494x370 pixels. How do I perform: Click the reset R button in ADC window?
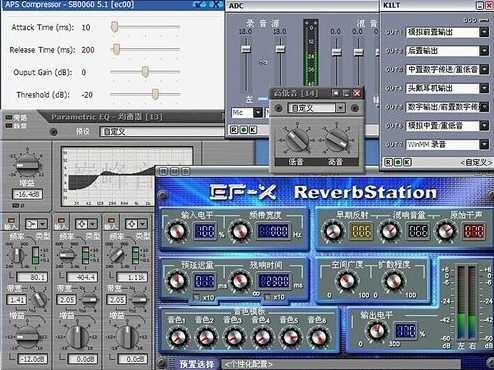[x=234, y=130]
